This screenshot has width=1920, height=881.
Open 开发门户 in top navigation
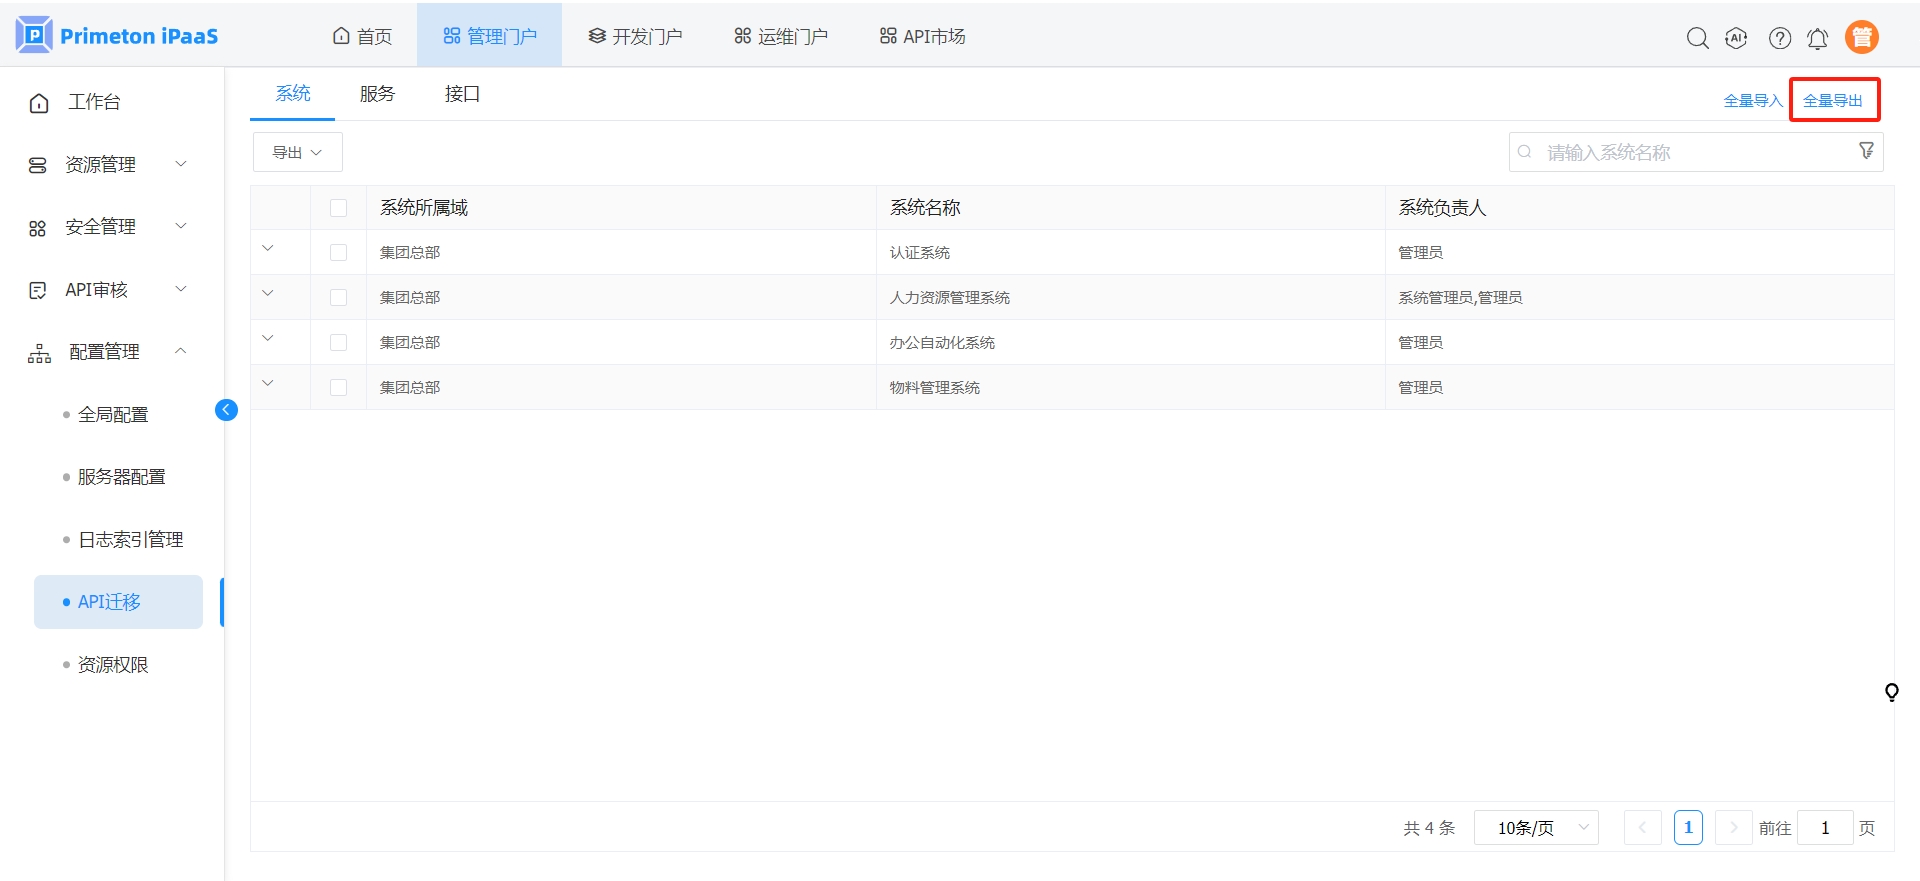(x=635, y=37)
